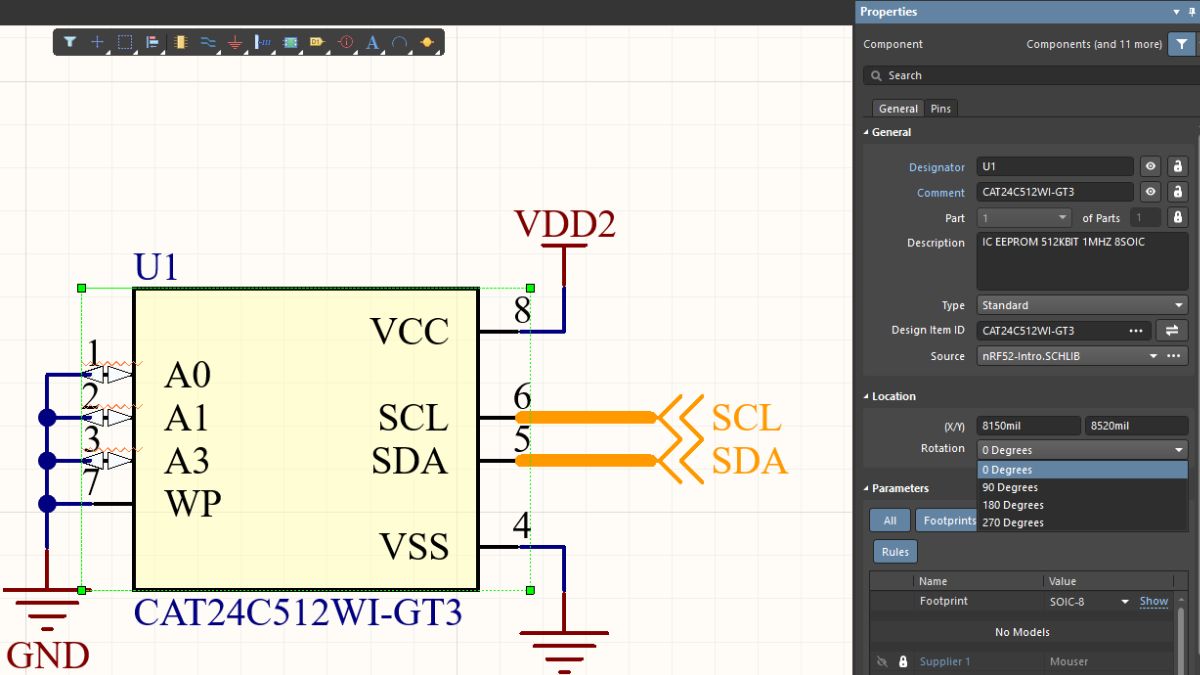Open the Type dropdown showing Standard
Screen dimensions: 1200x675
pyautogui.click(x=1082, y=305)
